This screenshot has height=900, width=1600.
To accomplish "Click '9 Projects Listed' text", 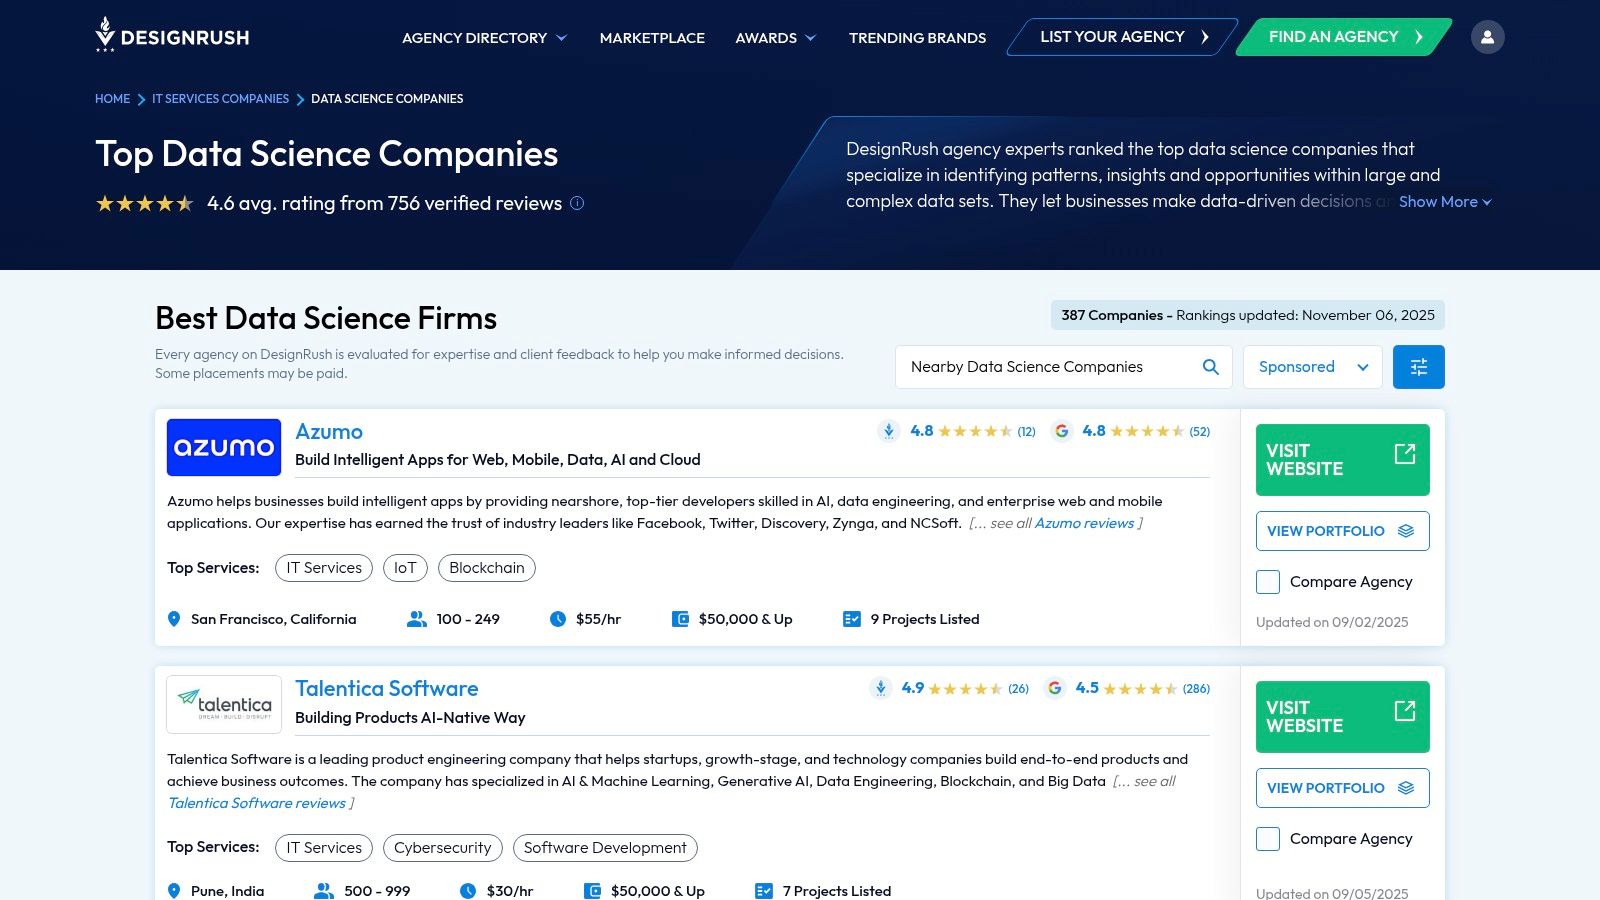I will (x=925, y=619).
